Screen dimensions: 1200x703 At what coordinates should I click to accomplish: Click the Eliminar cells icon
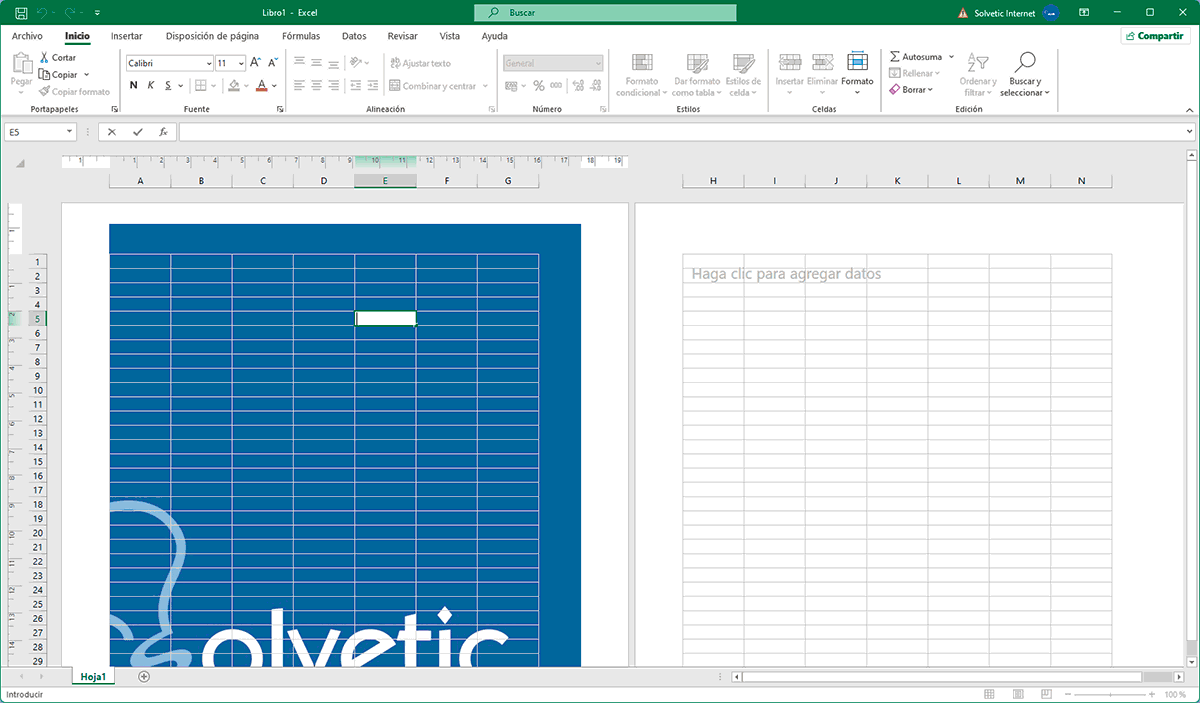click(x=823, y=62)
